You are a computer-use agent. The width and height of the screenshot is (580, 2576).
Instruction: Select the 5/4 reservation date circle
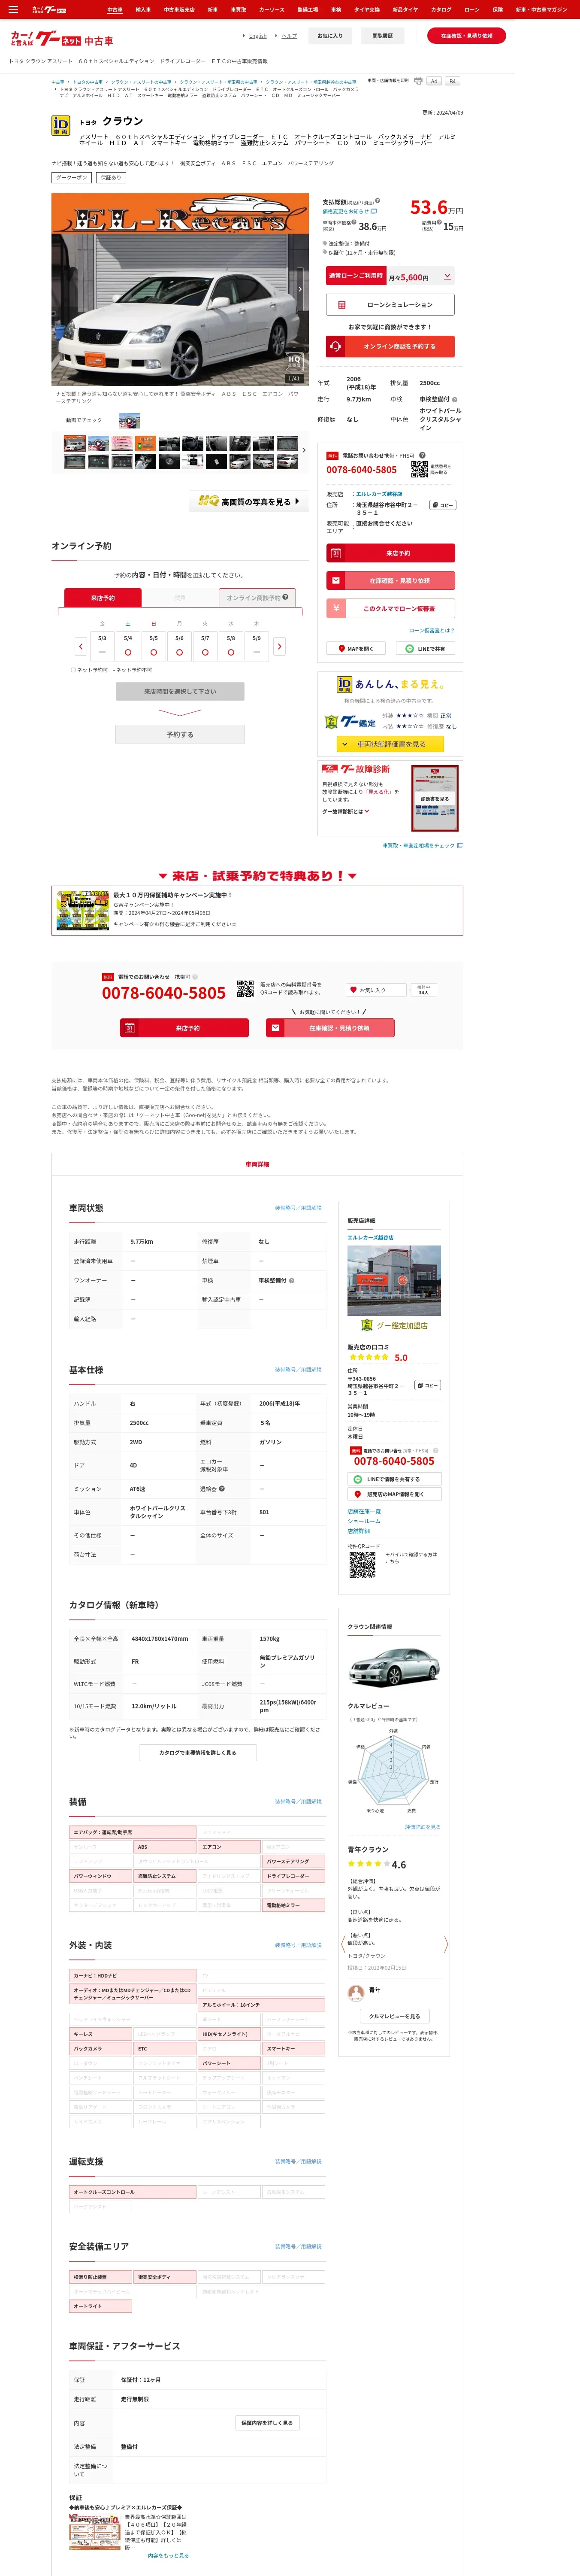[x=128, y=652]
